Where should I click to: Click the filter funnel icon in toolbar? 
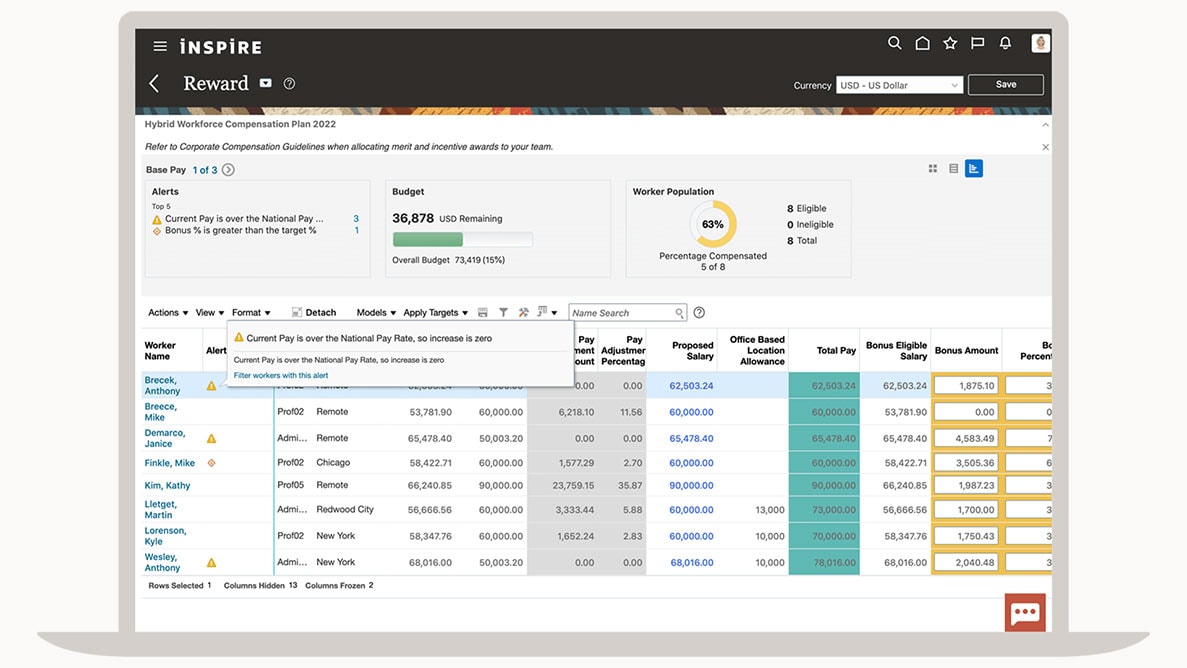point(503,313)
